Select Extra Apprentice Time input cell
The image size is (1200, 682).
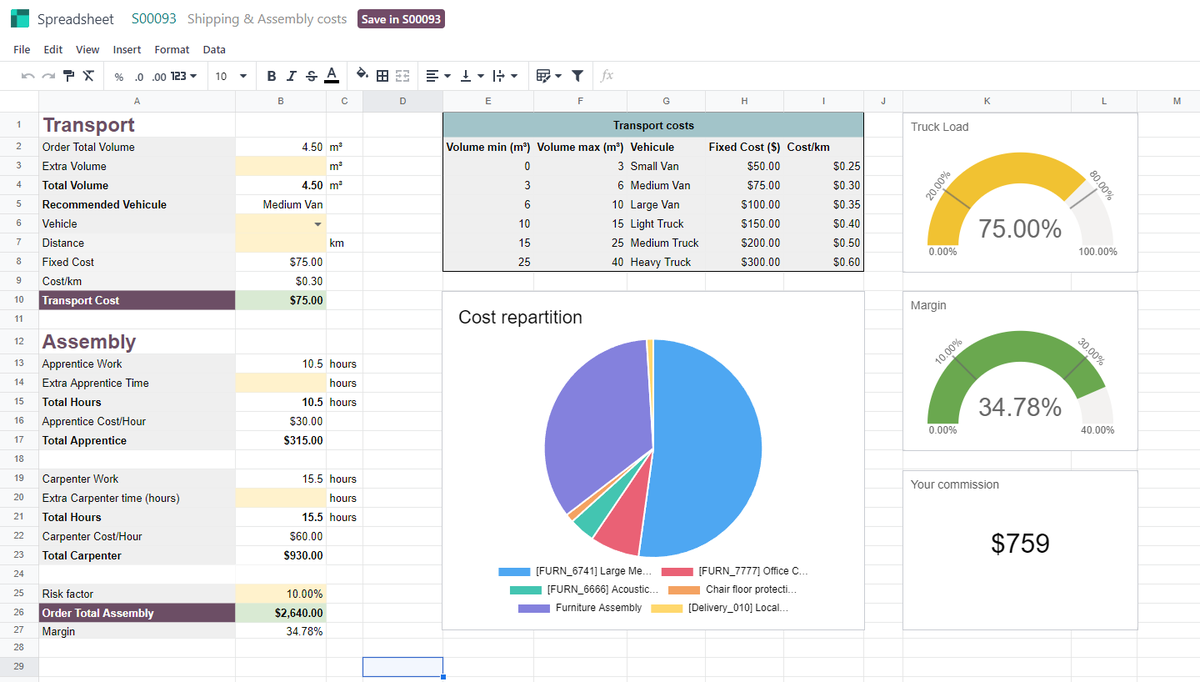[x=280, y=383]
